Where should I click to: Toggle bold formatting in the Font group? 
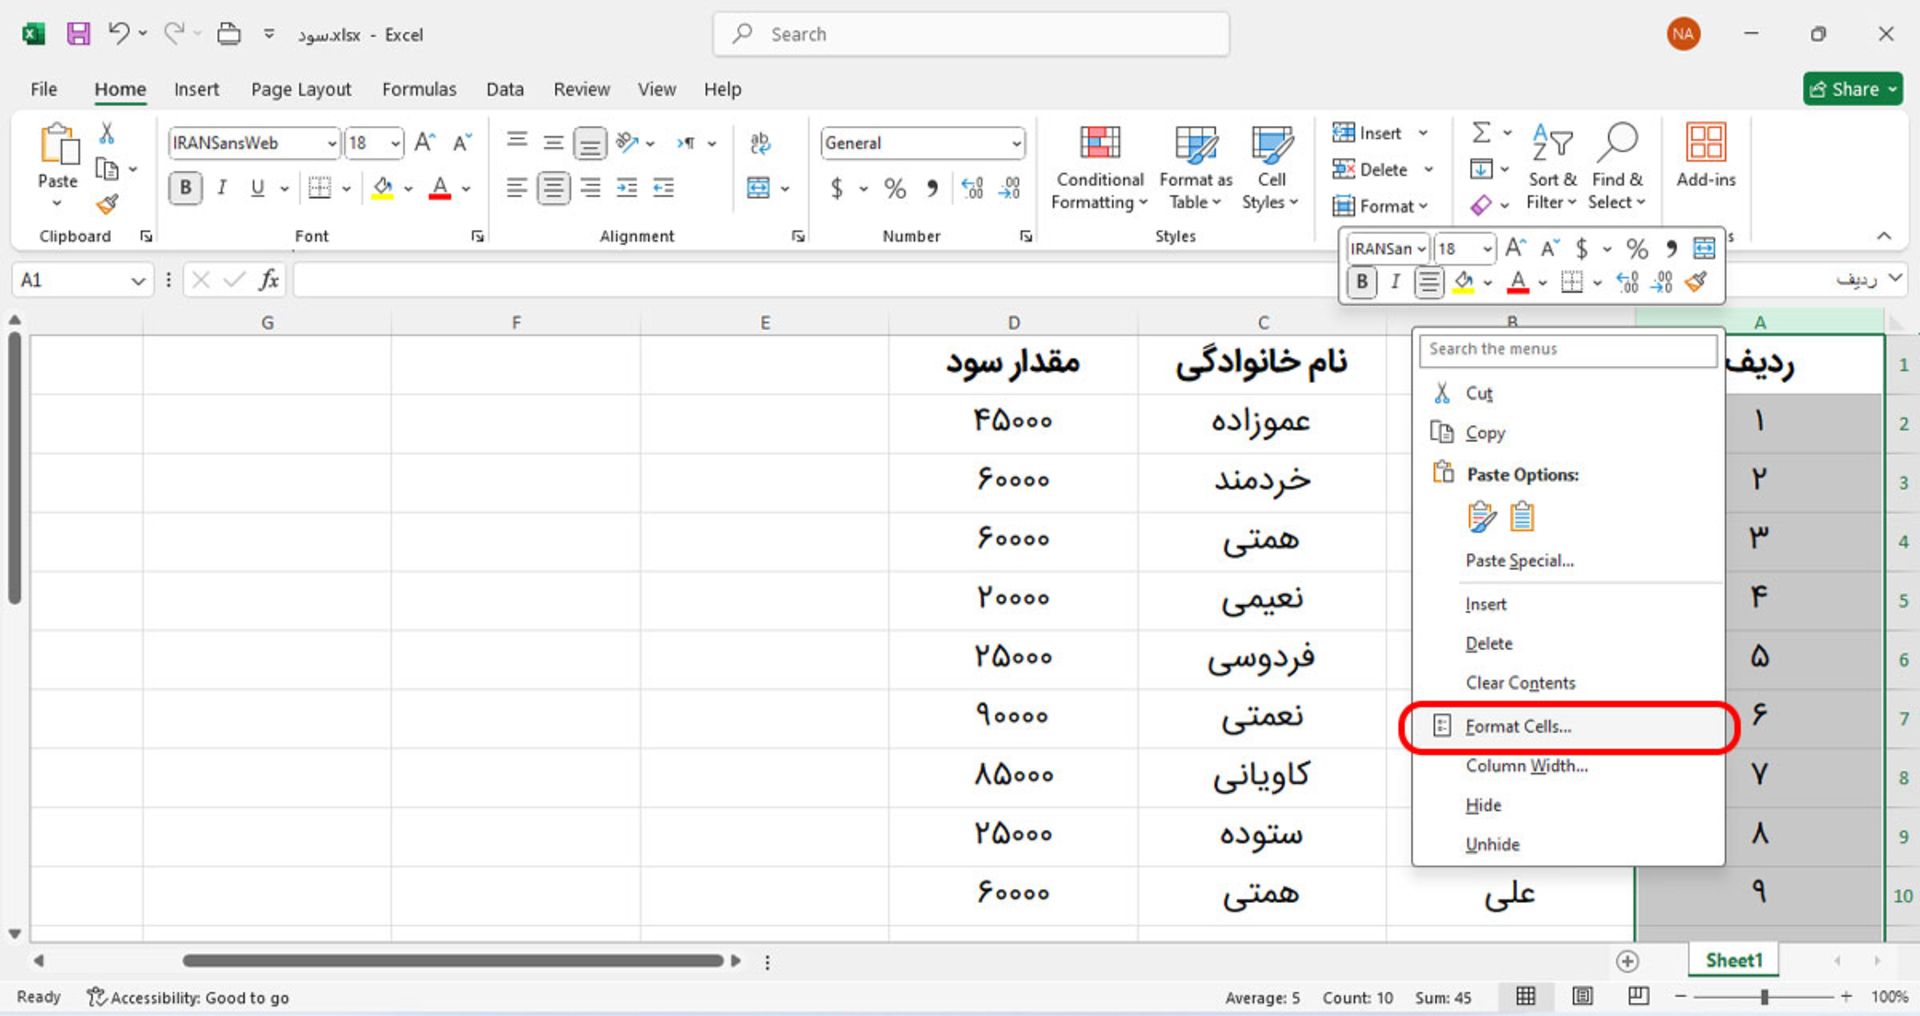(185, 187)
